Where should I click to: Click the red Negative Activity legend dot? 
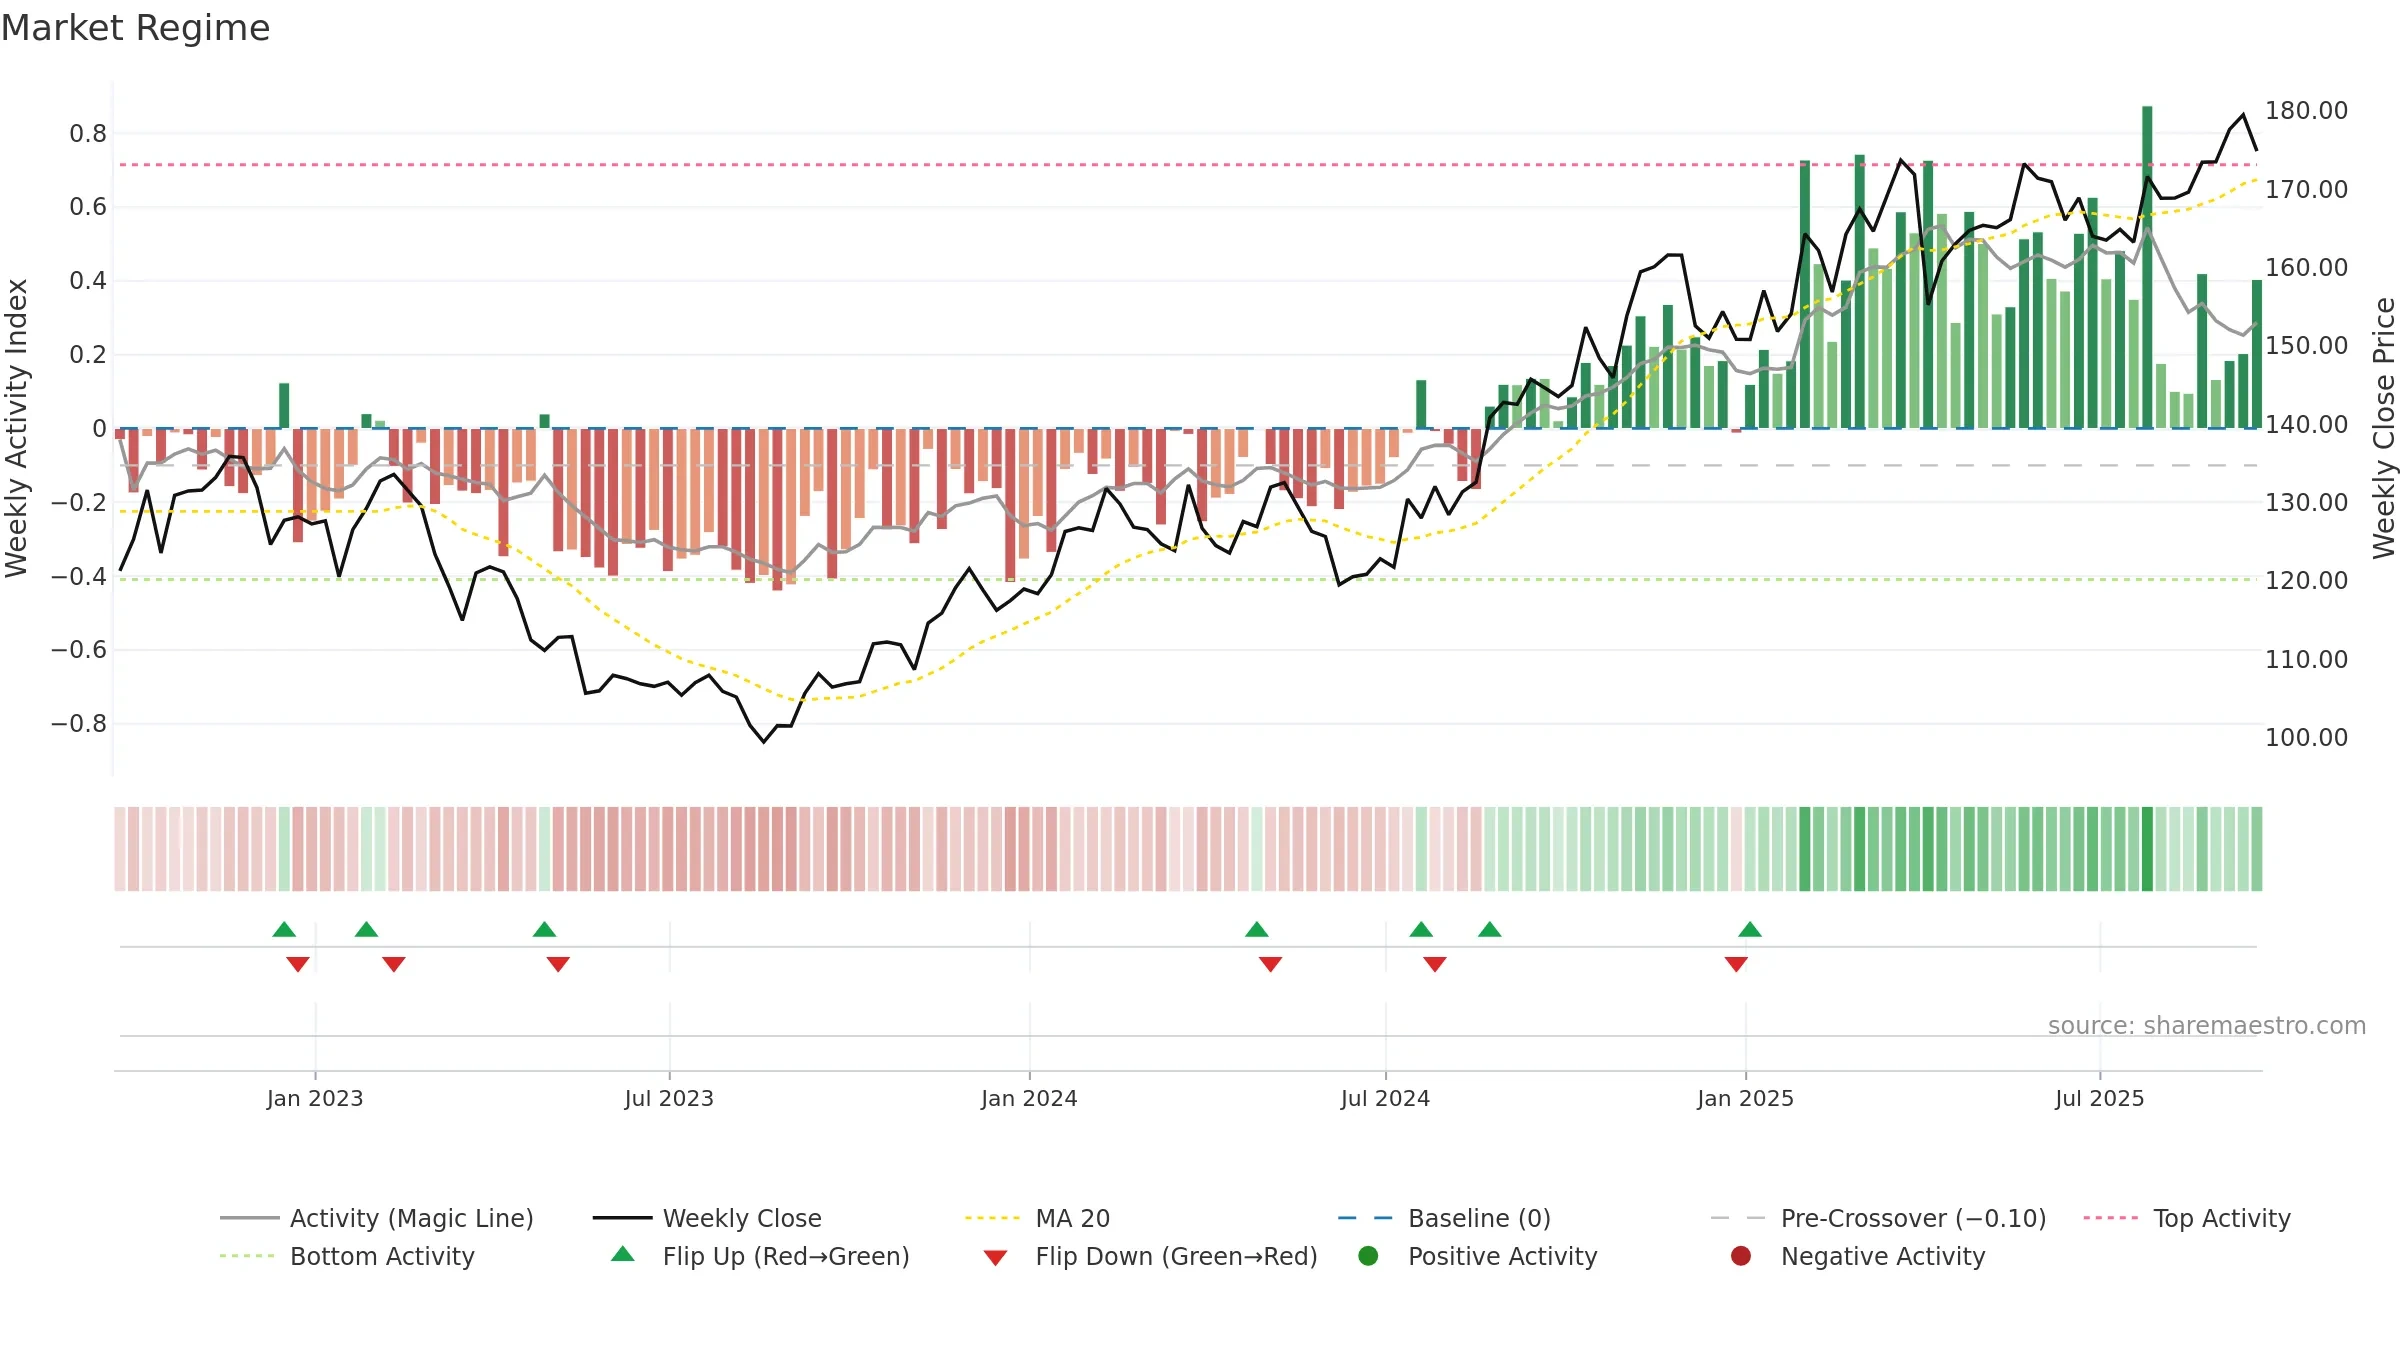1741,1256
